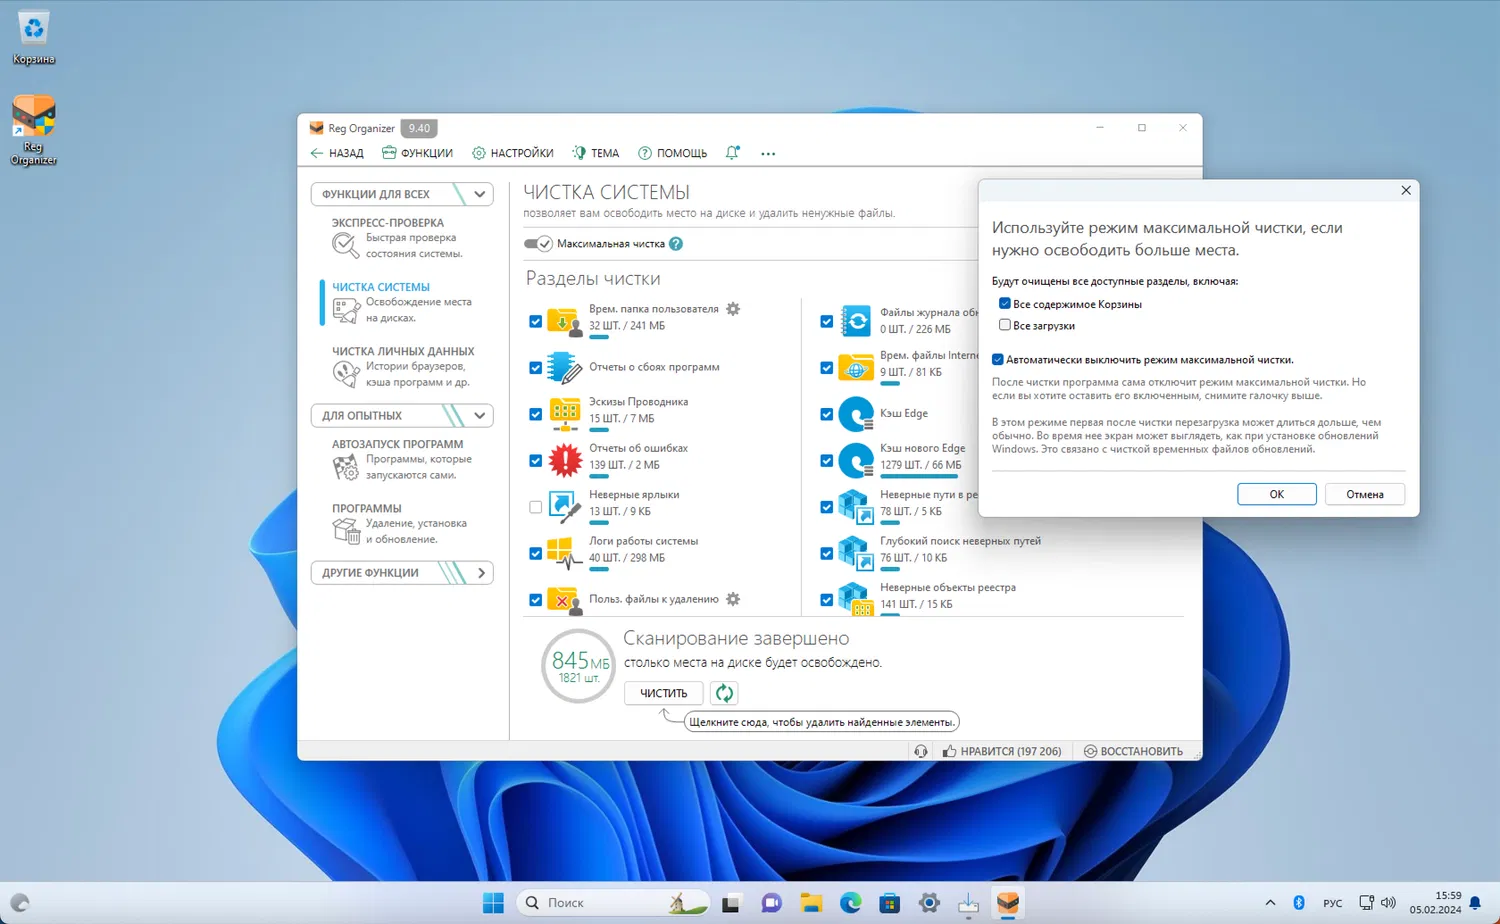Viewport: 1500px width, 924px height.
Task: Toggle the Максимальная чистка switch
Action: click(538, 244)
